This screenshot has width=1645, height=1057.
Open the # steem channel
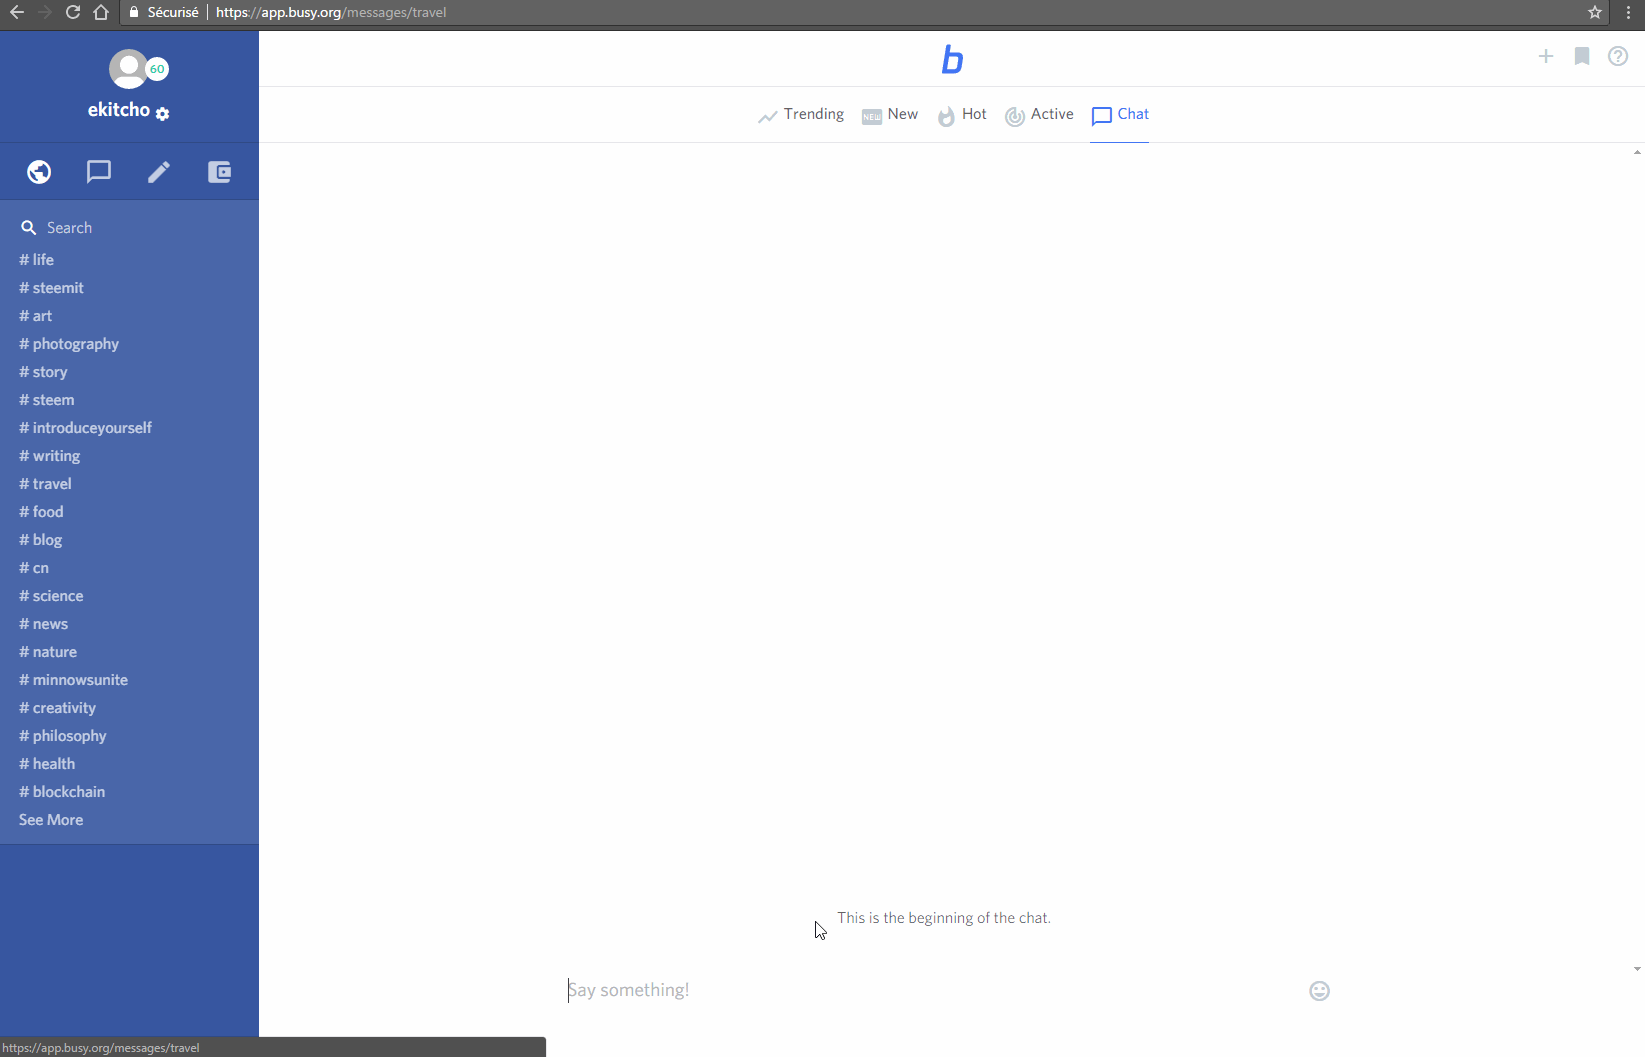click(47, 400)
